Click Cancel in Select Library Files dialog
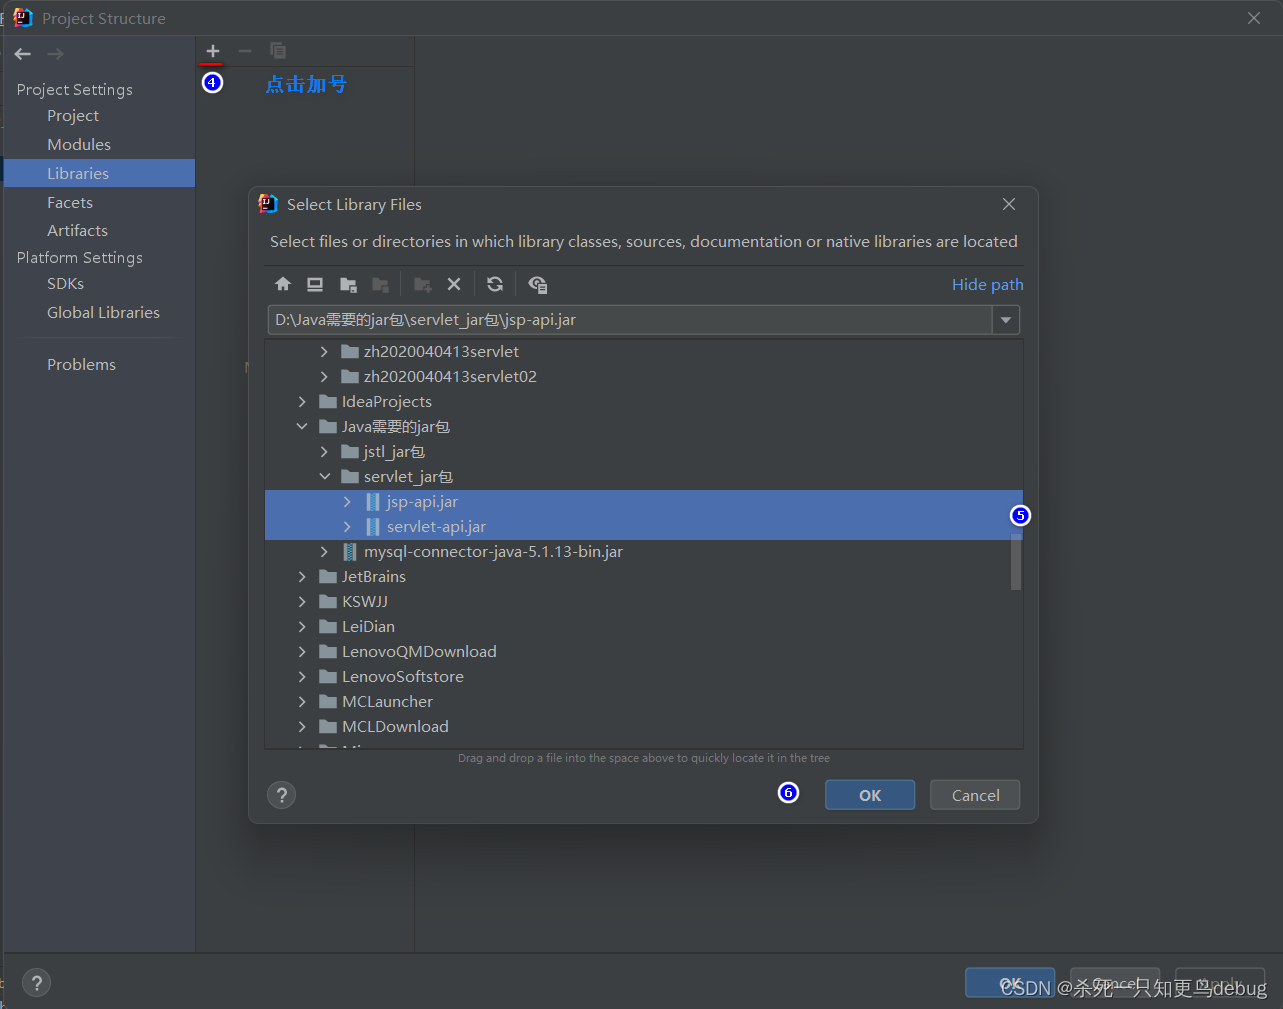 point(975,795)
